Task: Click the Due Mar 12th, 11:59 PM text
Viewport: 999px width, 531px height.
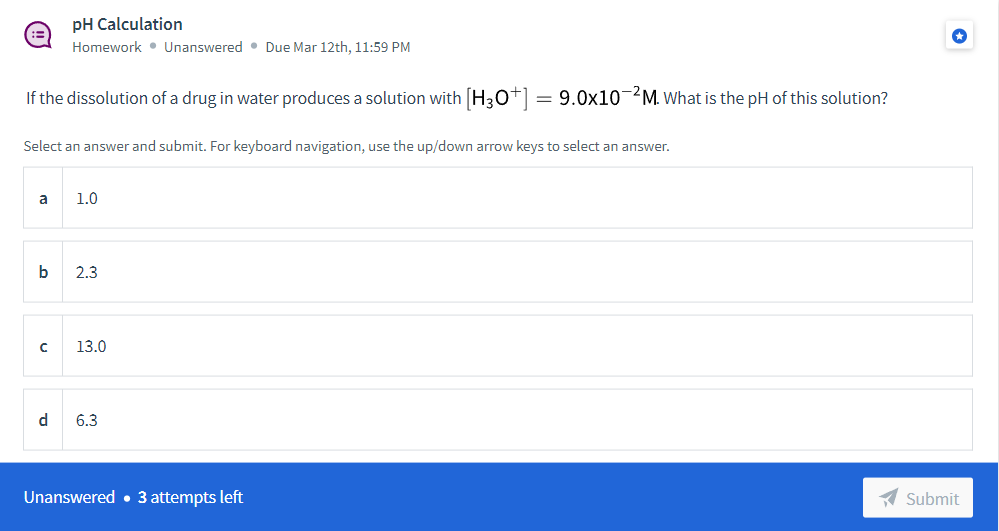Action: pos(338,47)
